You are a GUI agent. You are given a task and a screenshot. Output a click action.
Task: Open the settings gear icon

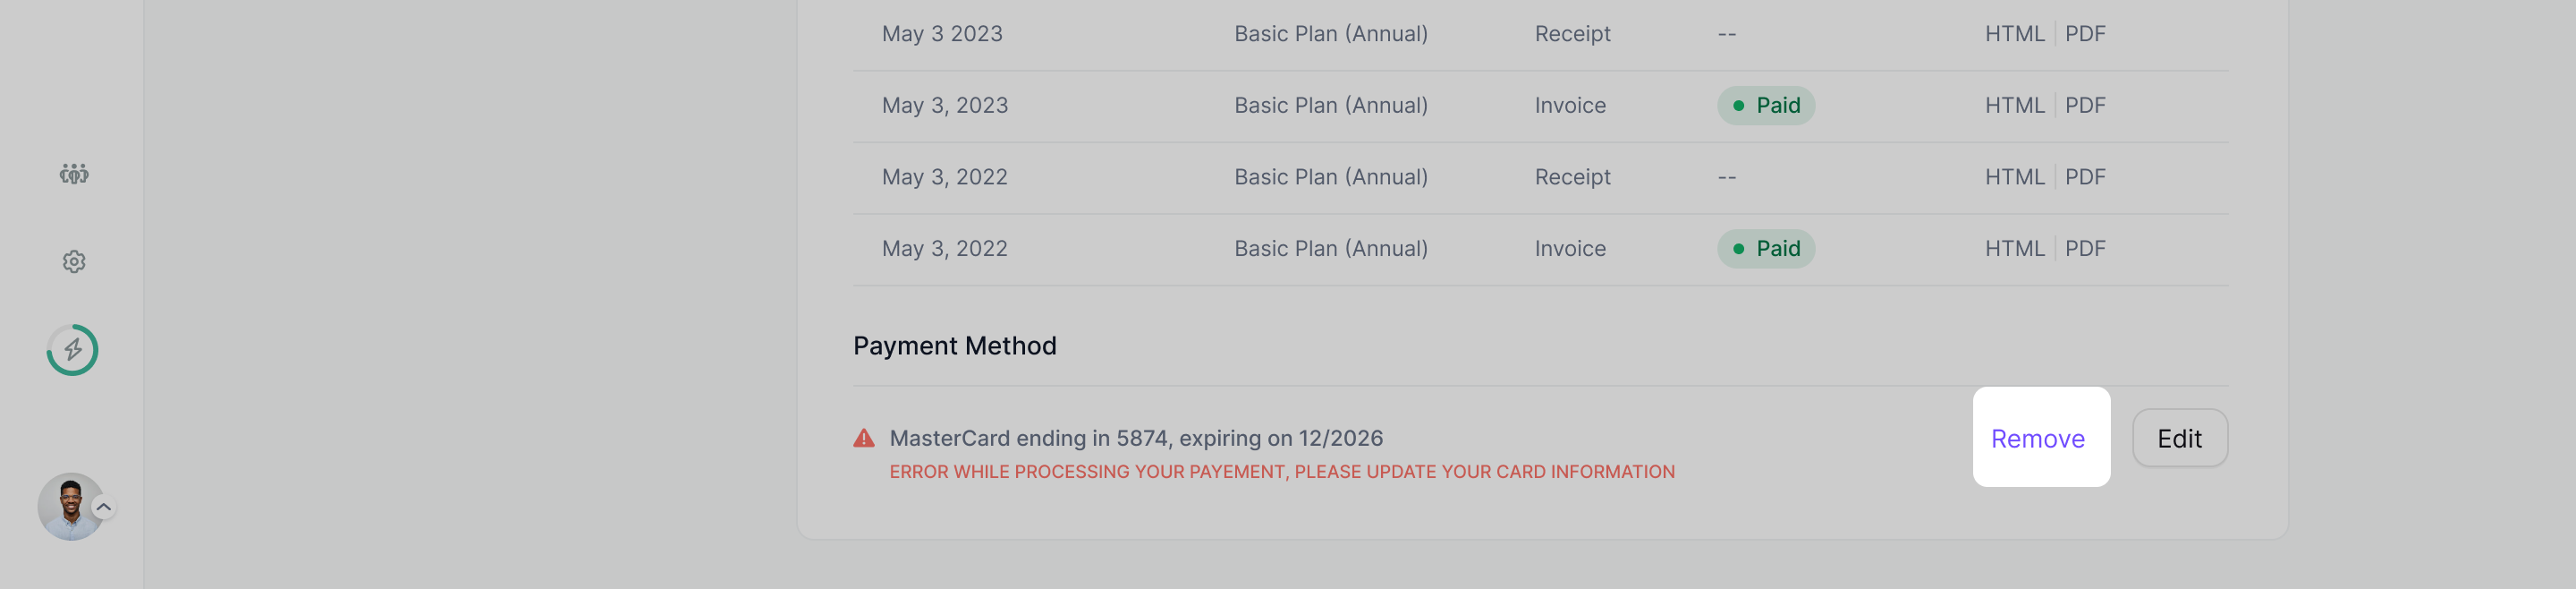click(x=74, y=262)
